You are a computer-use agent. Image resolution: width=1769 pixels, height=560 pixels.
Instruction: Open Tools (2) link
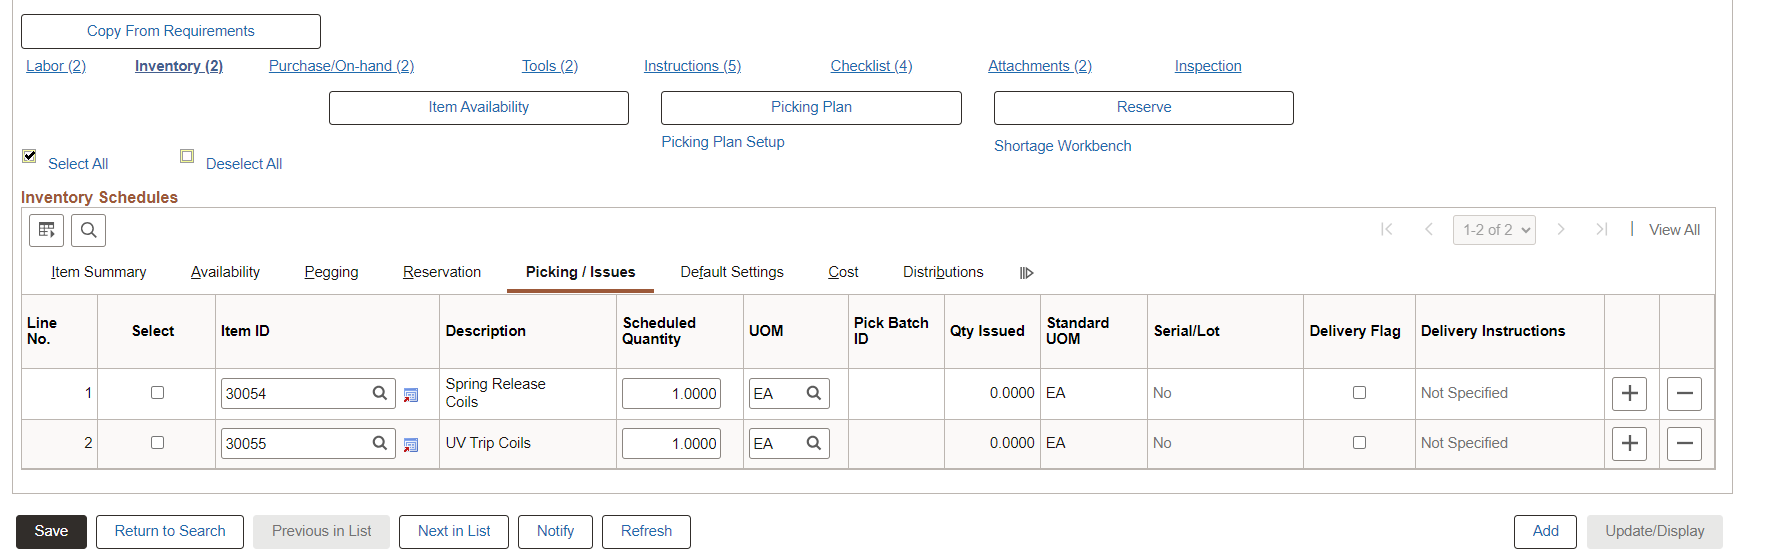coord(550,66)
